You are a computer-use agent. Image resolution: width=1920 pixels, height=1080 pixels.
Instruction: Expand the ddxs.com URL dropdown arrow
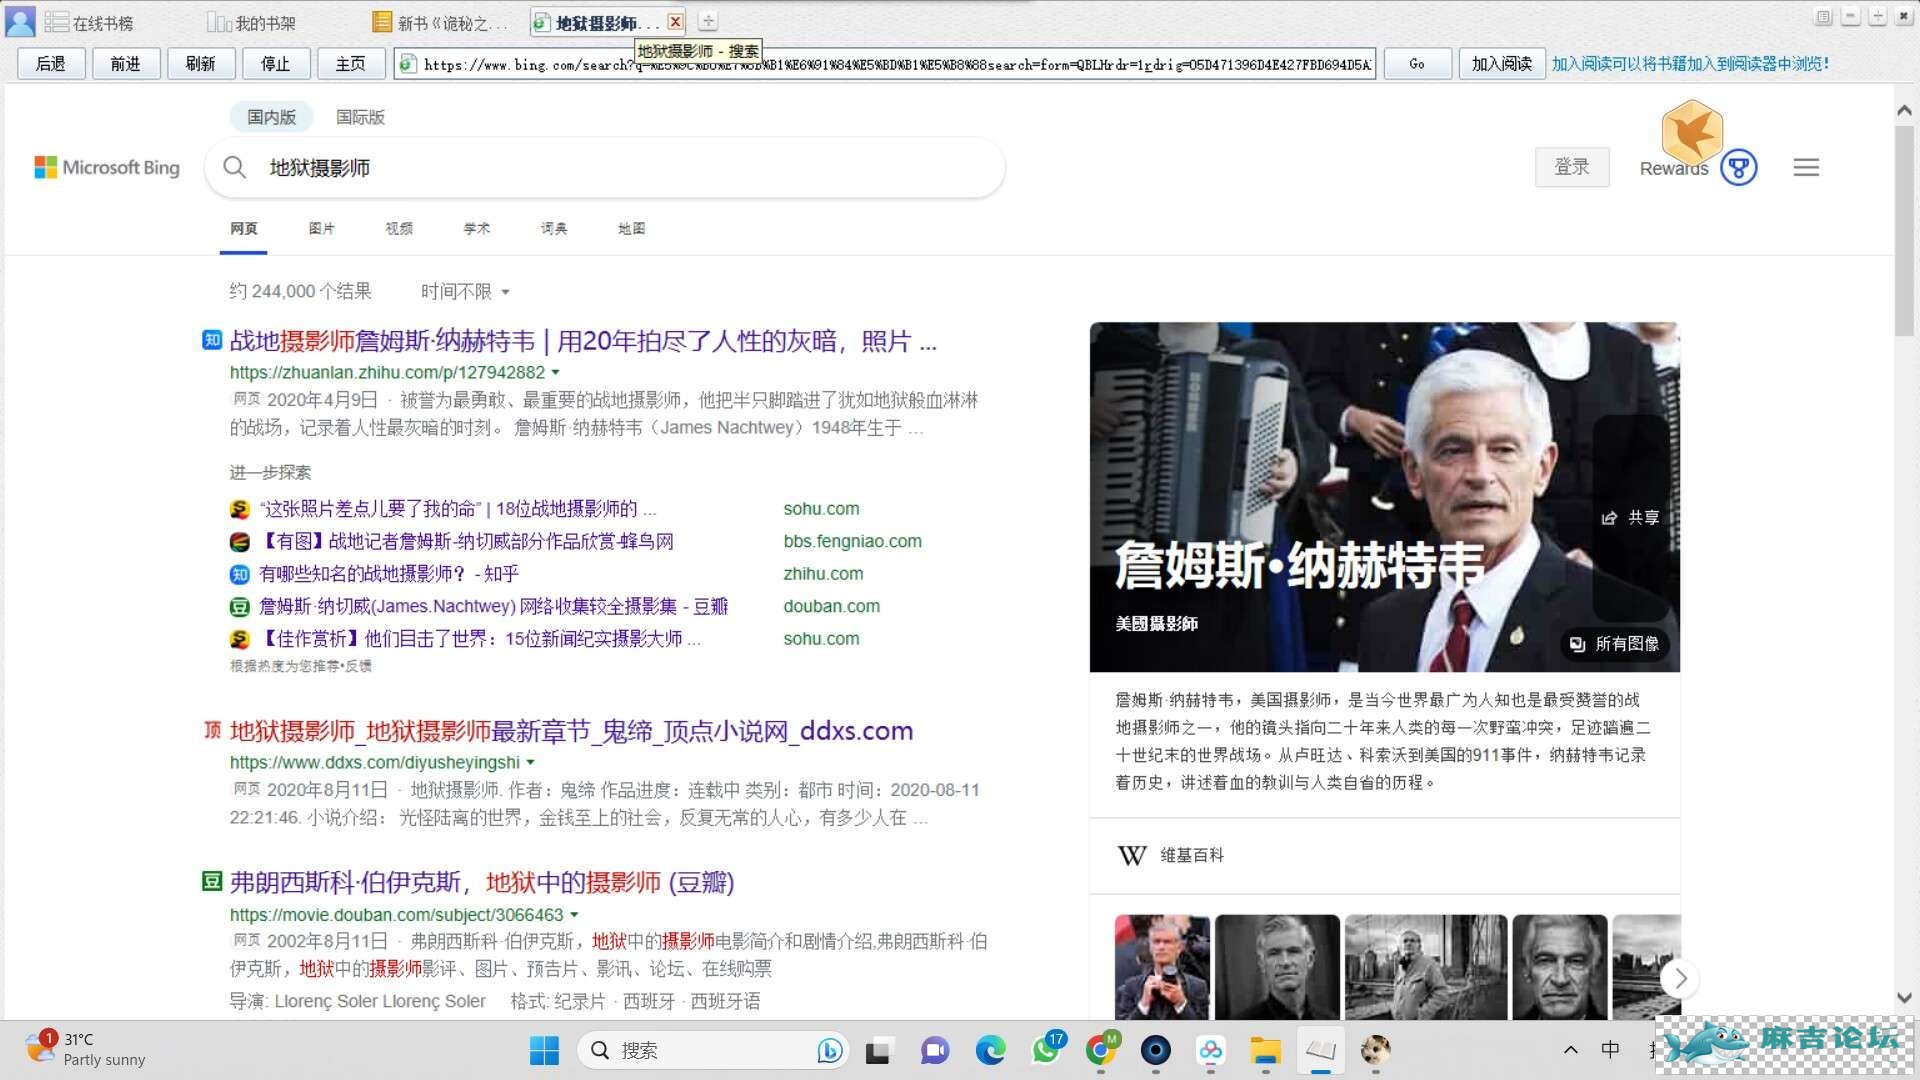coord(531,762)
